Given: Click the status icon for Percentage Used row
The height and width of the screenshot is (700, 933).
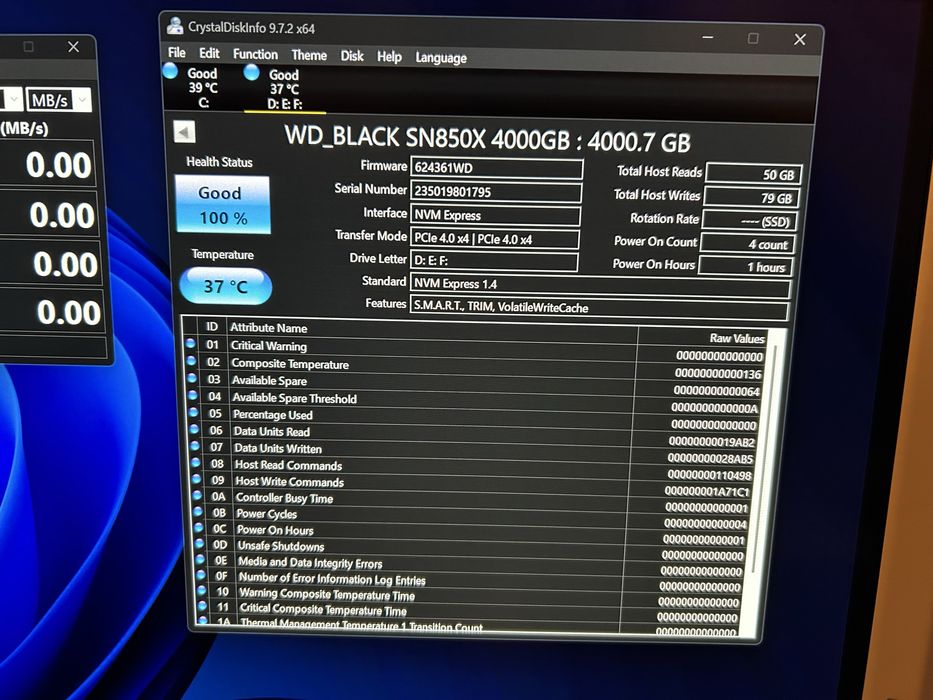Looking at the screenshot, I should 194,412.
